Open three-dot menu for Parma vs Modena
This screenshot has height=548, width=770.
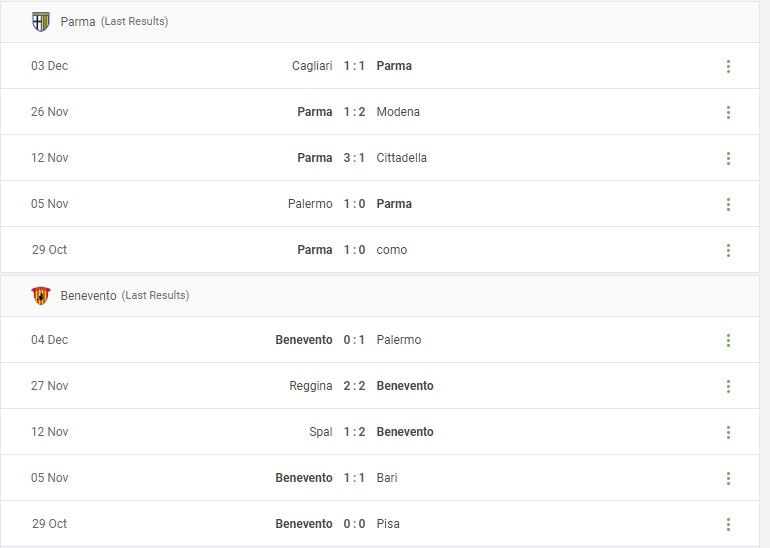[x=728, y=112]
